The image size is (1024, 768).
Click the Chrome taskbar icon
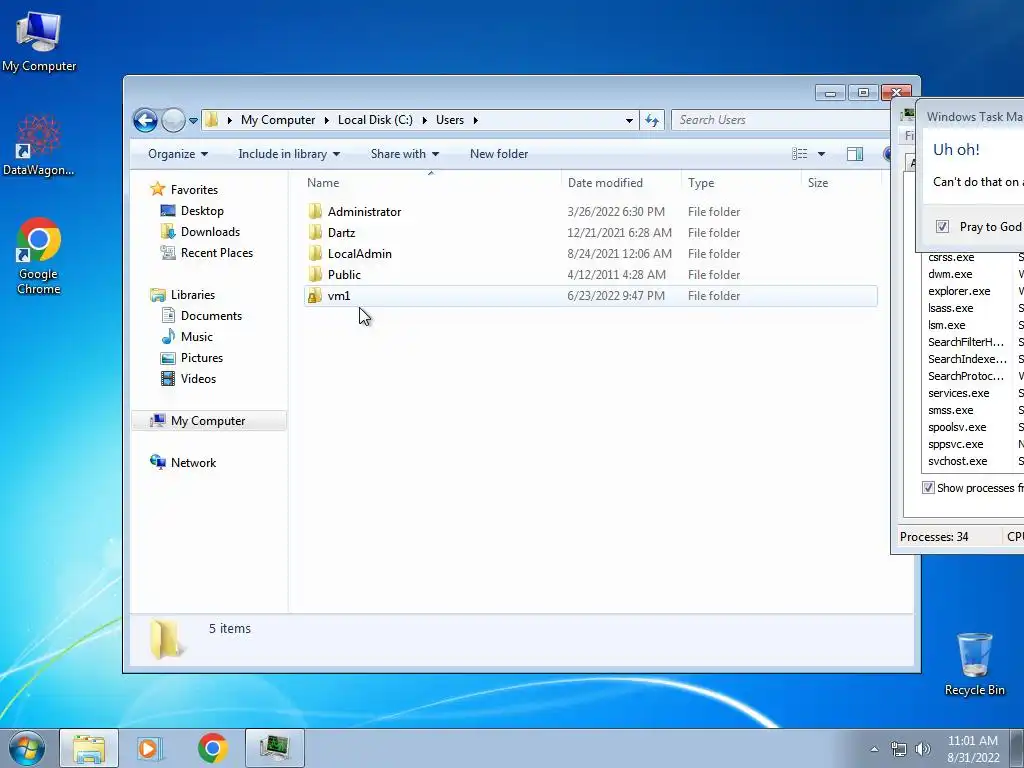coord(213,748)
